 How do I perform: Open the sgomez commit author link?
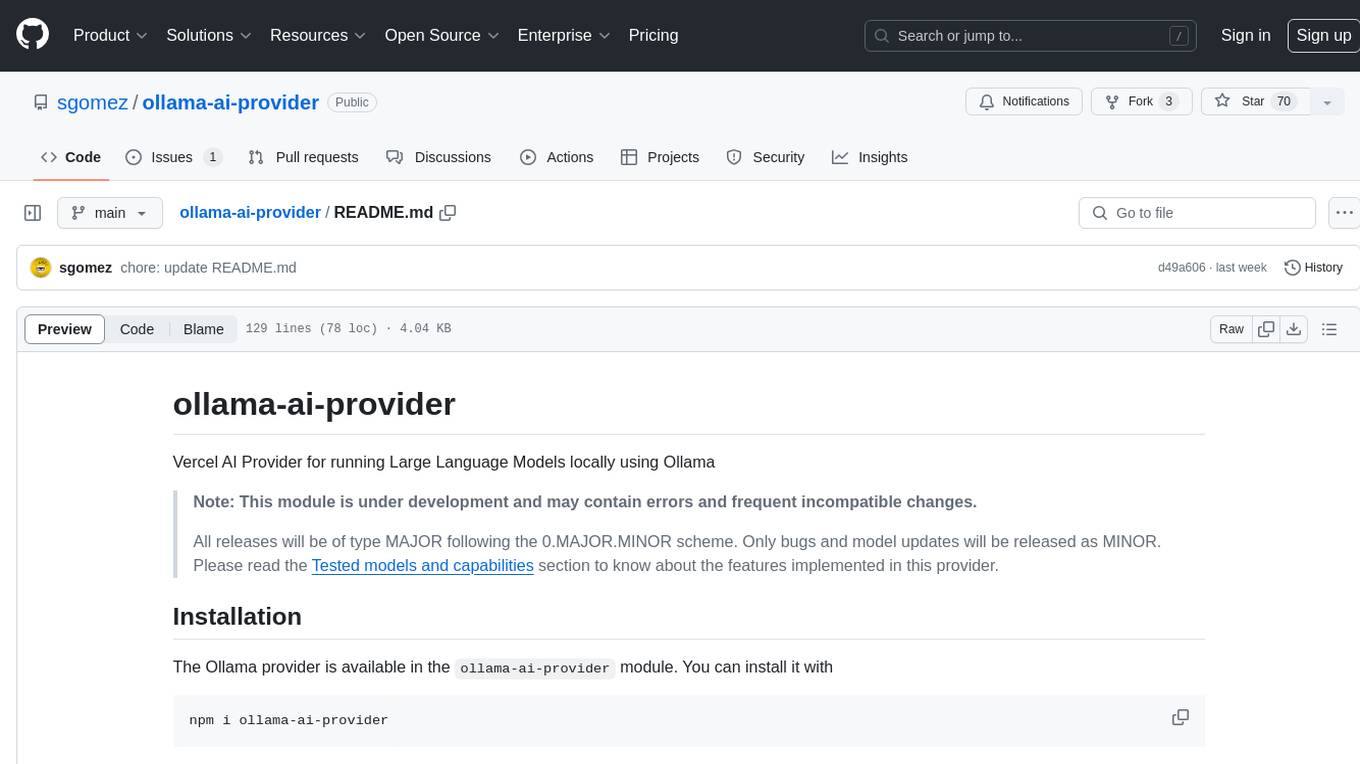tap(86, 267)
